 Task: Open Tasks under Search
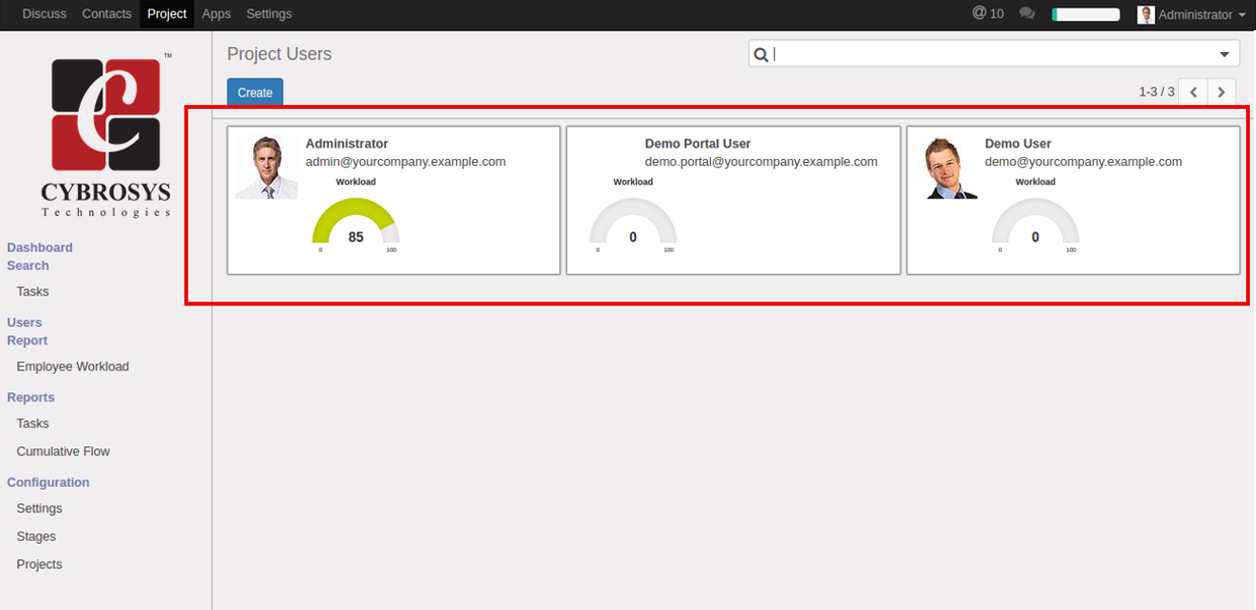point(33,291)
